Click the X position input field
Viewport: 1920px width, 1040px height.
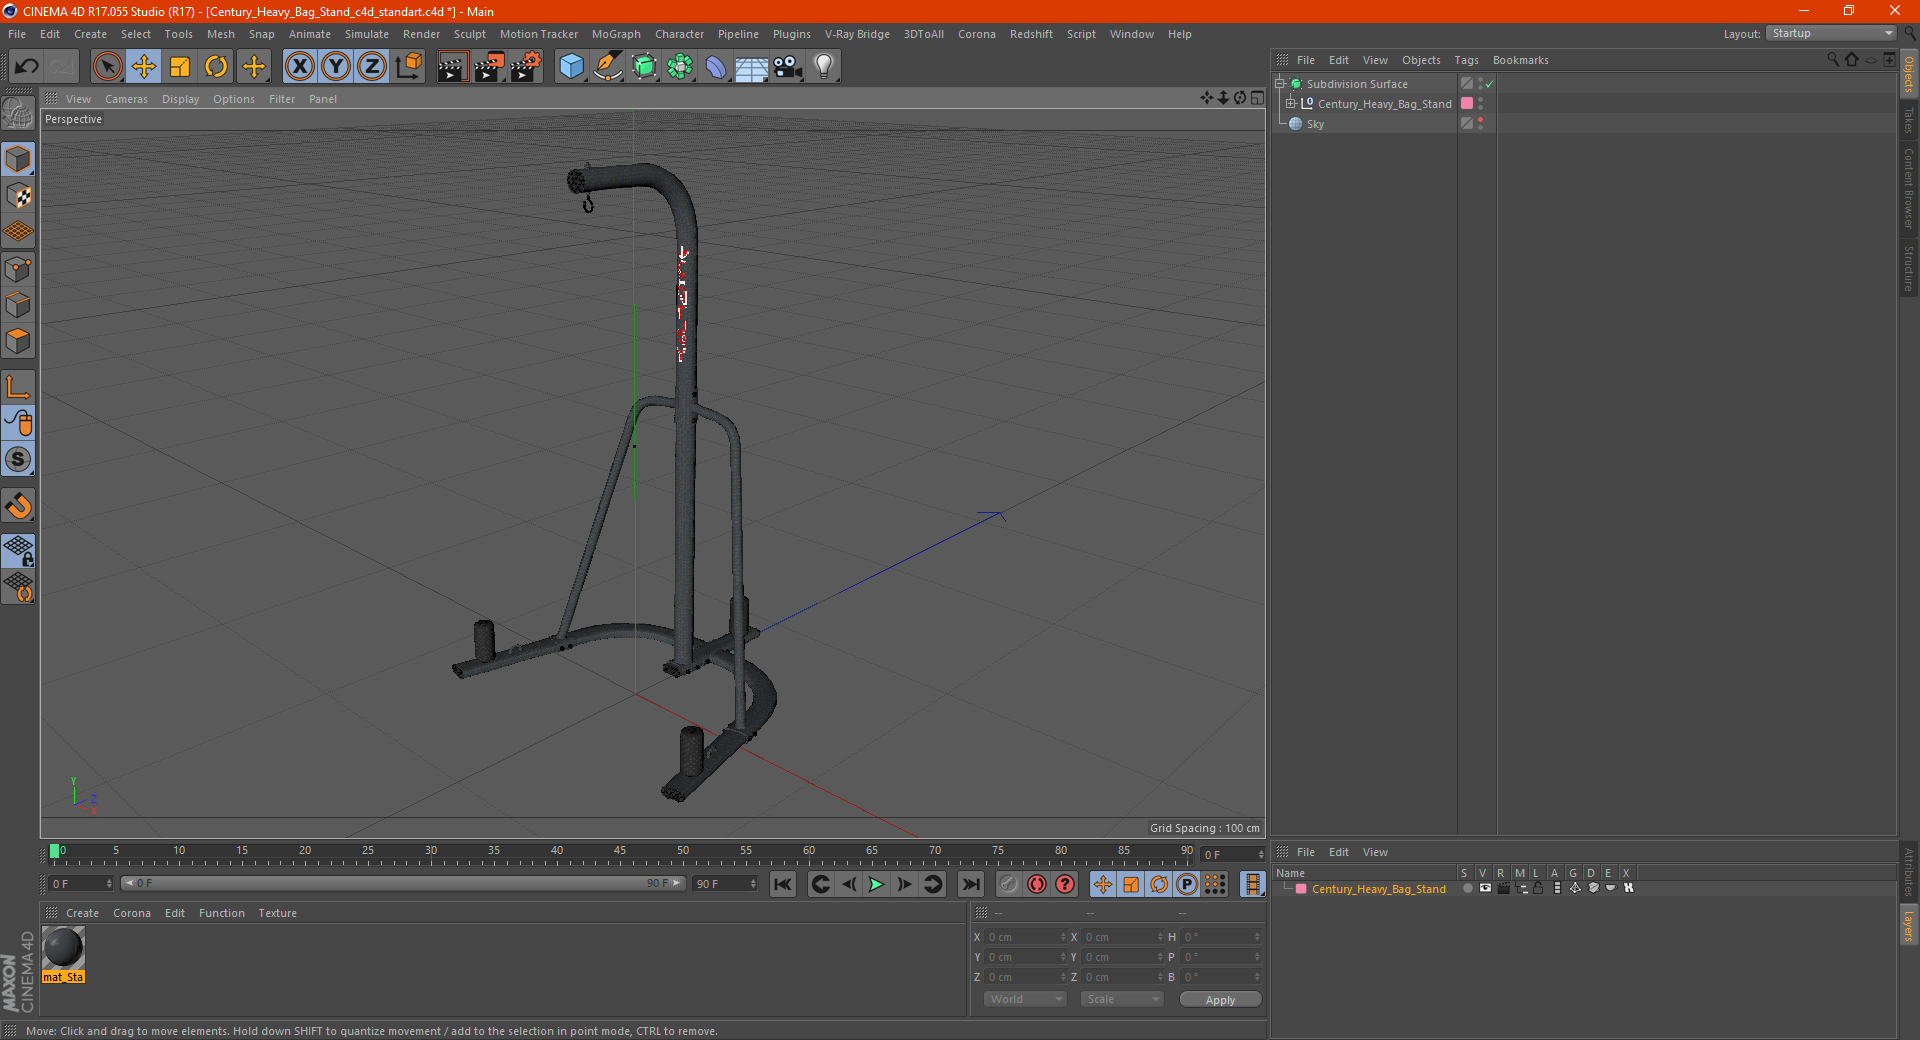click(x=1026, y=937)
